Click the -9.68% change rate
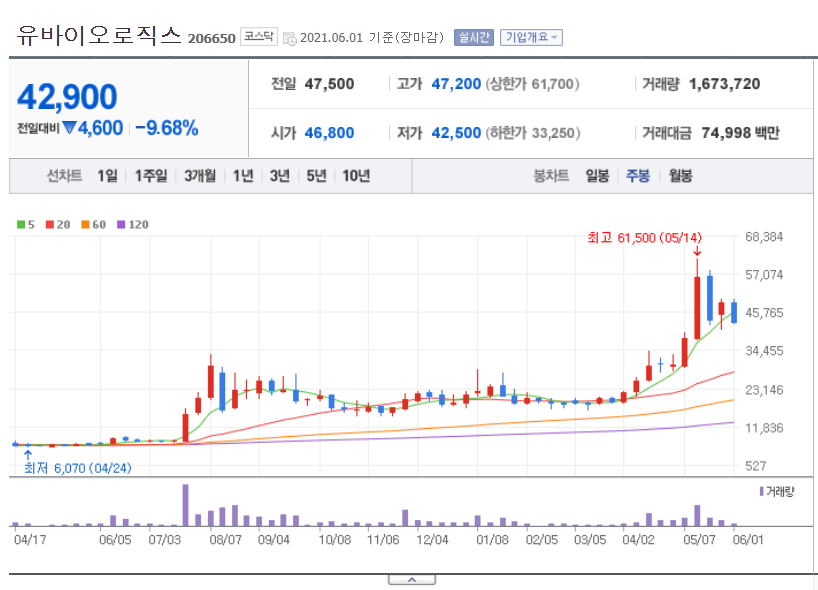818x590 pixels. [167, 128]
